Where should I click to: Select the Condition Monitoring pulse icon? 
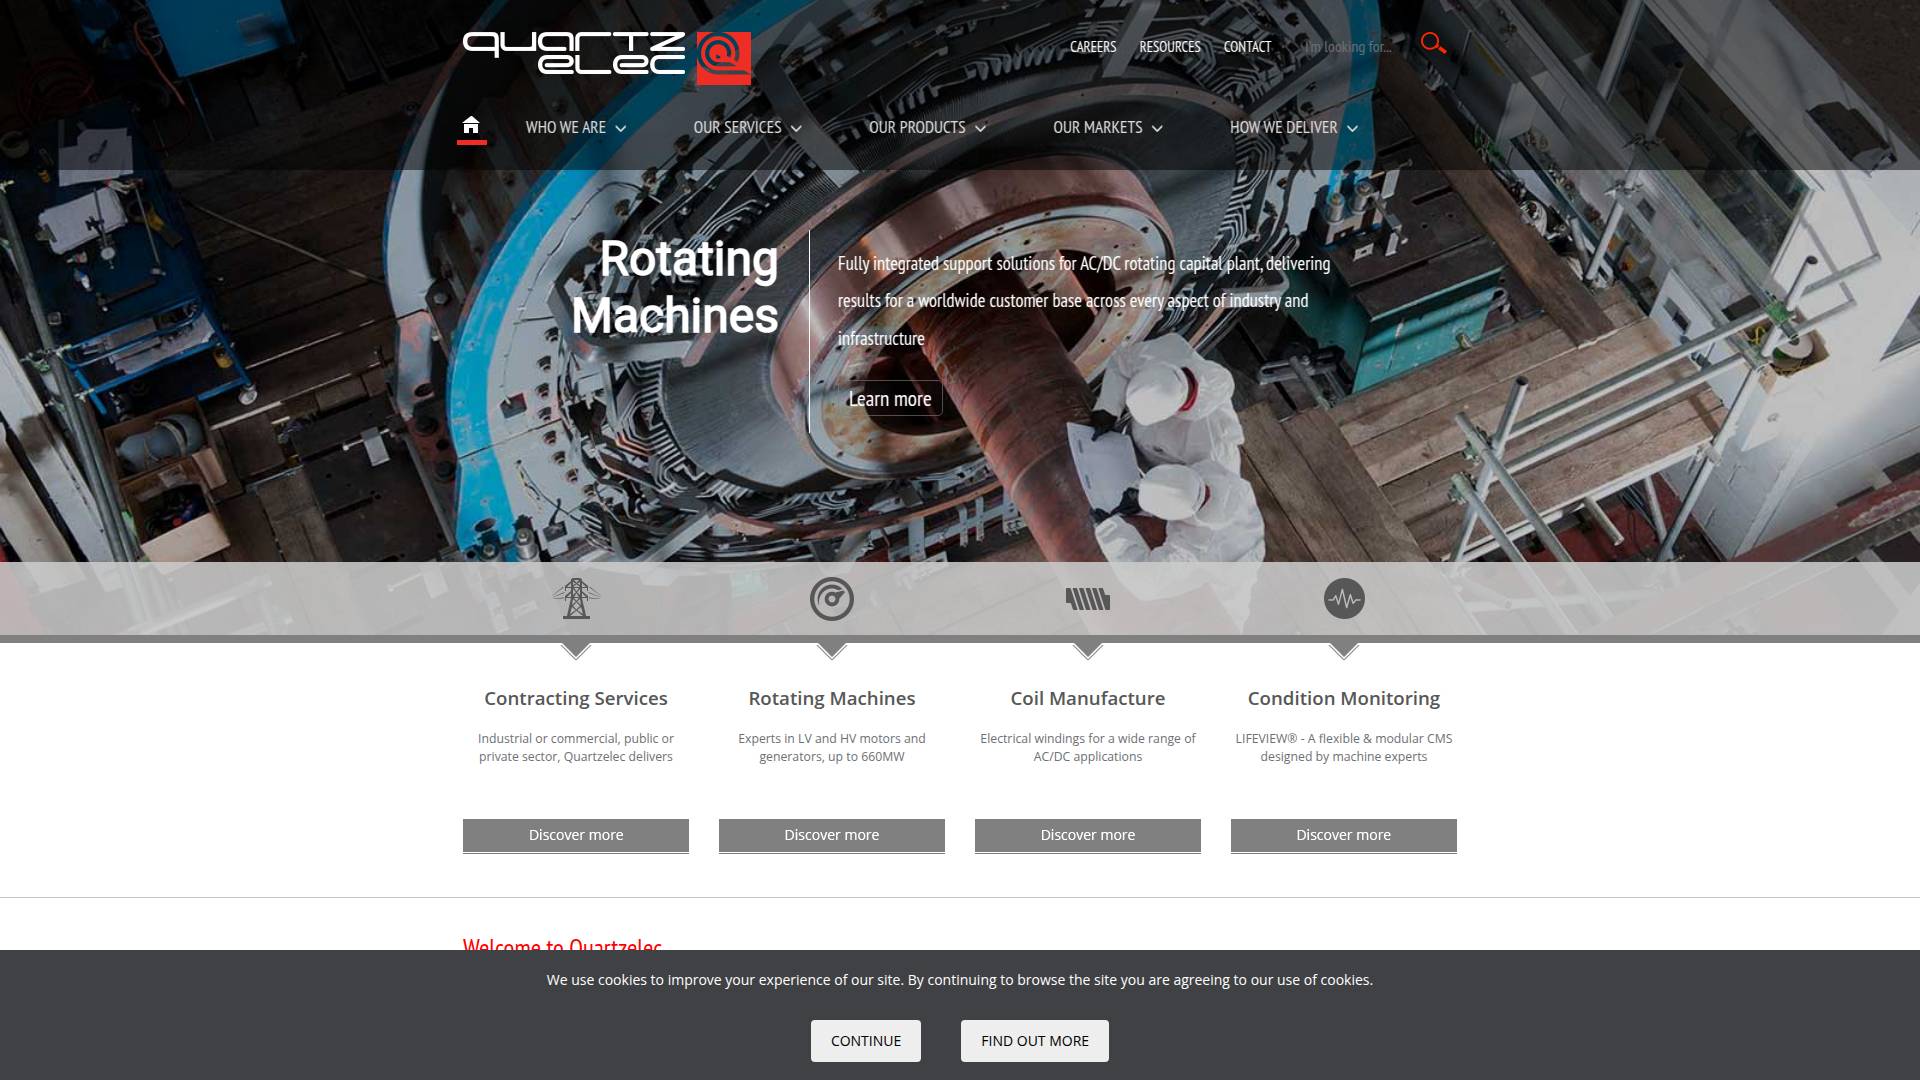(x=1344, y=599)
